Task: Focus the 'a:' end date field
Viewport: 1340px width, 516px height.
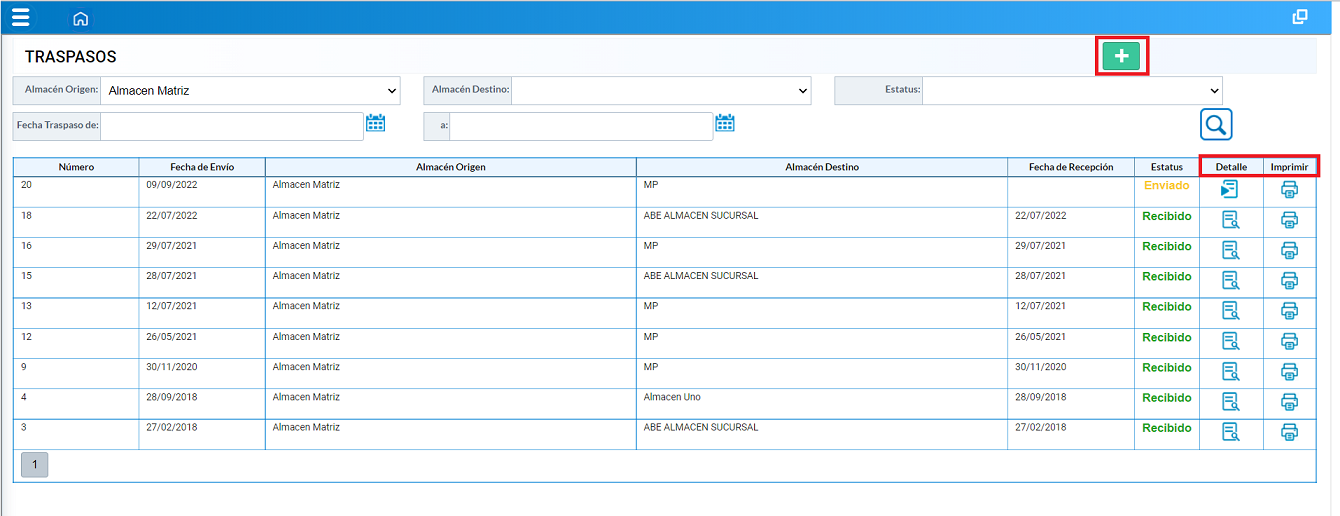Action: tap(581, 126)
